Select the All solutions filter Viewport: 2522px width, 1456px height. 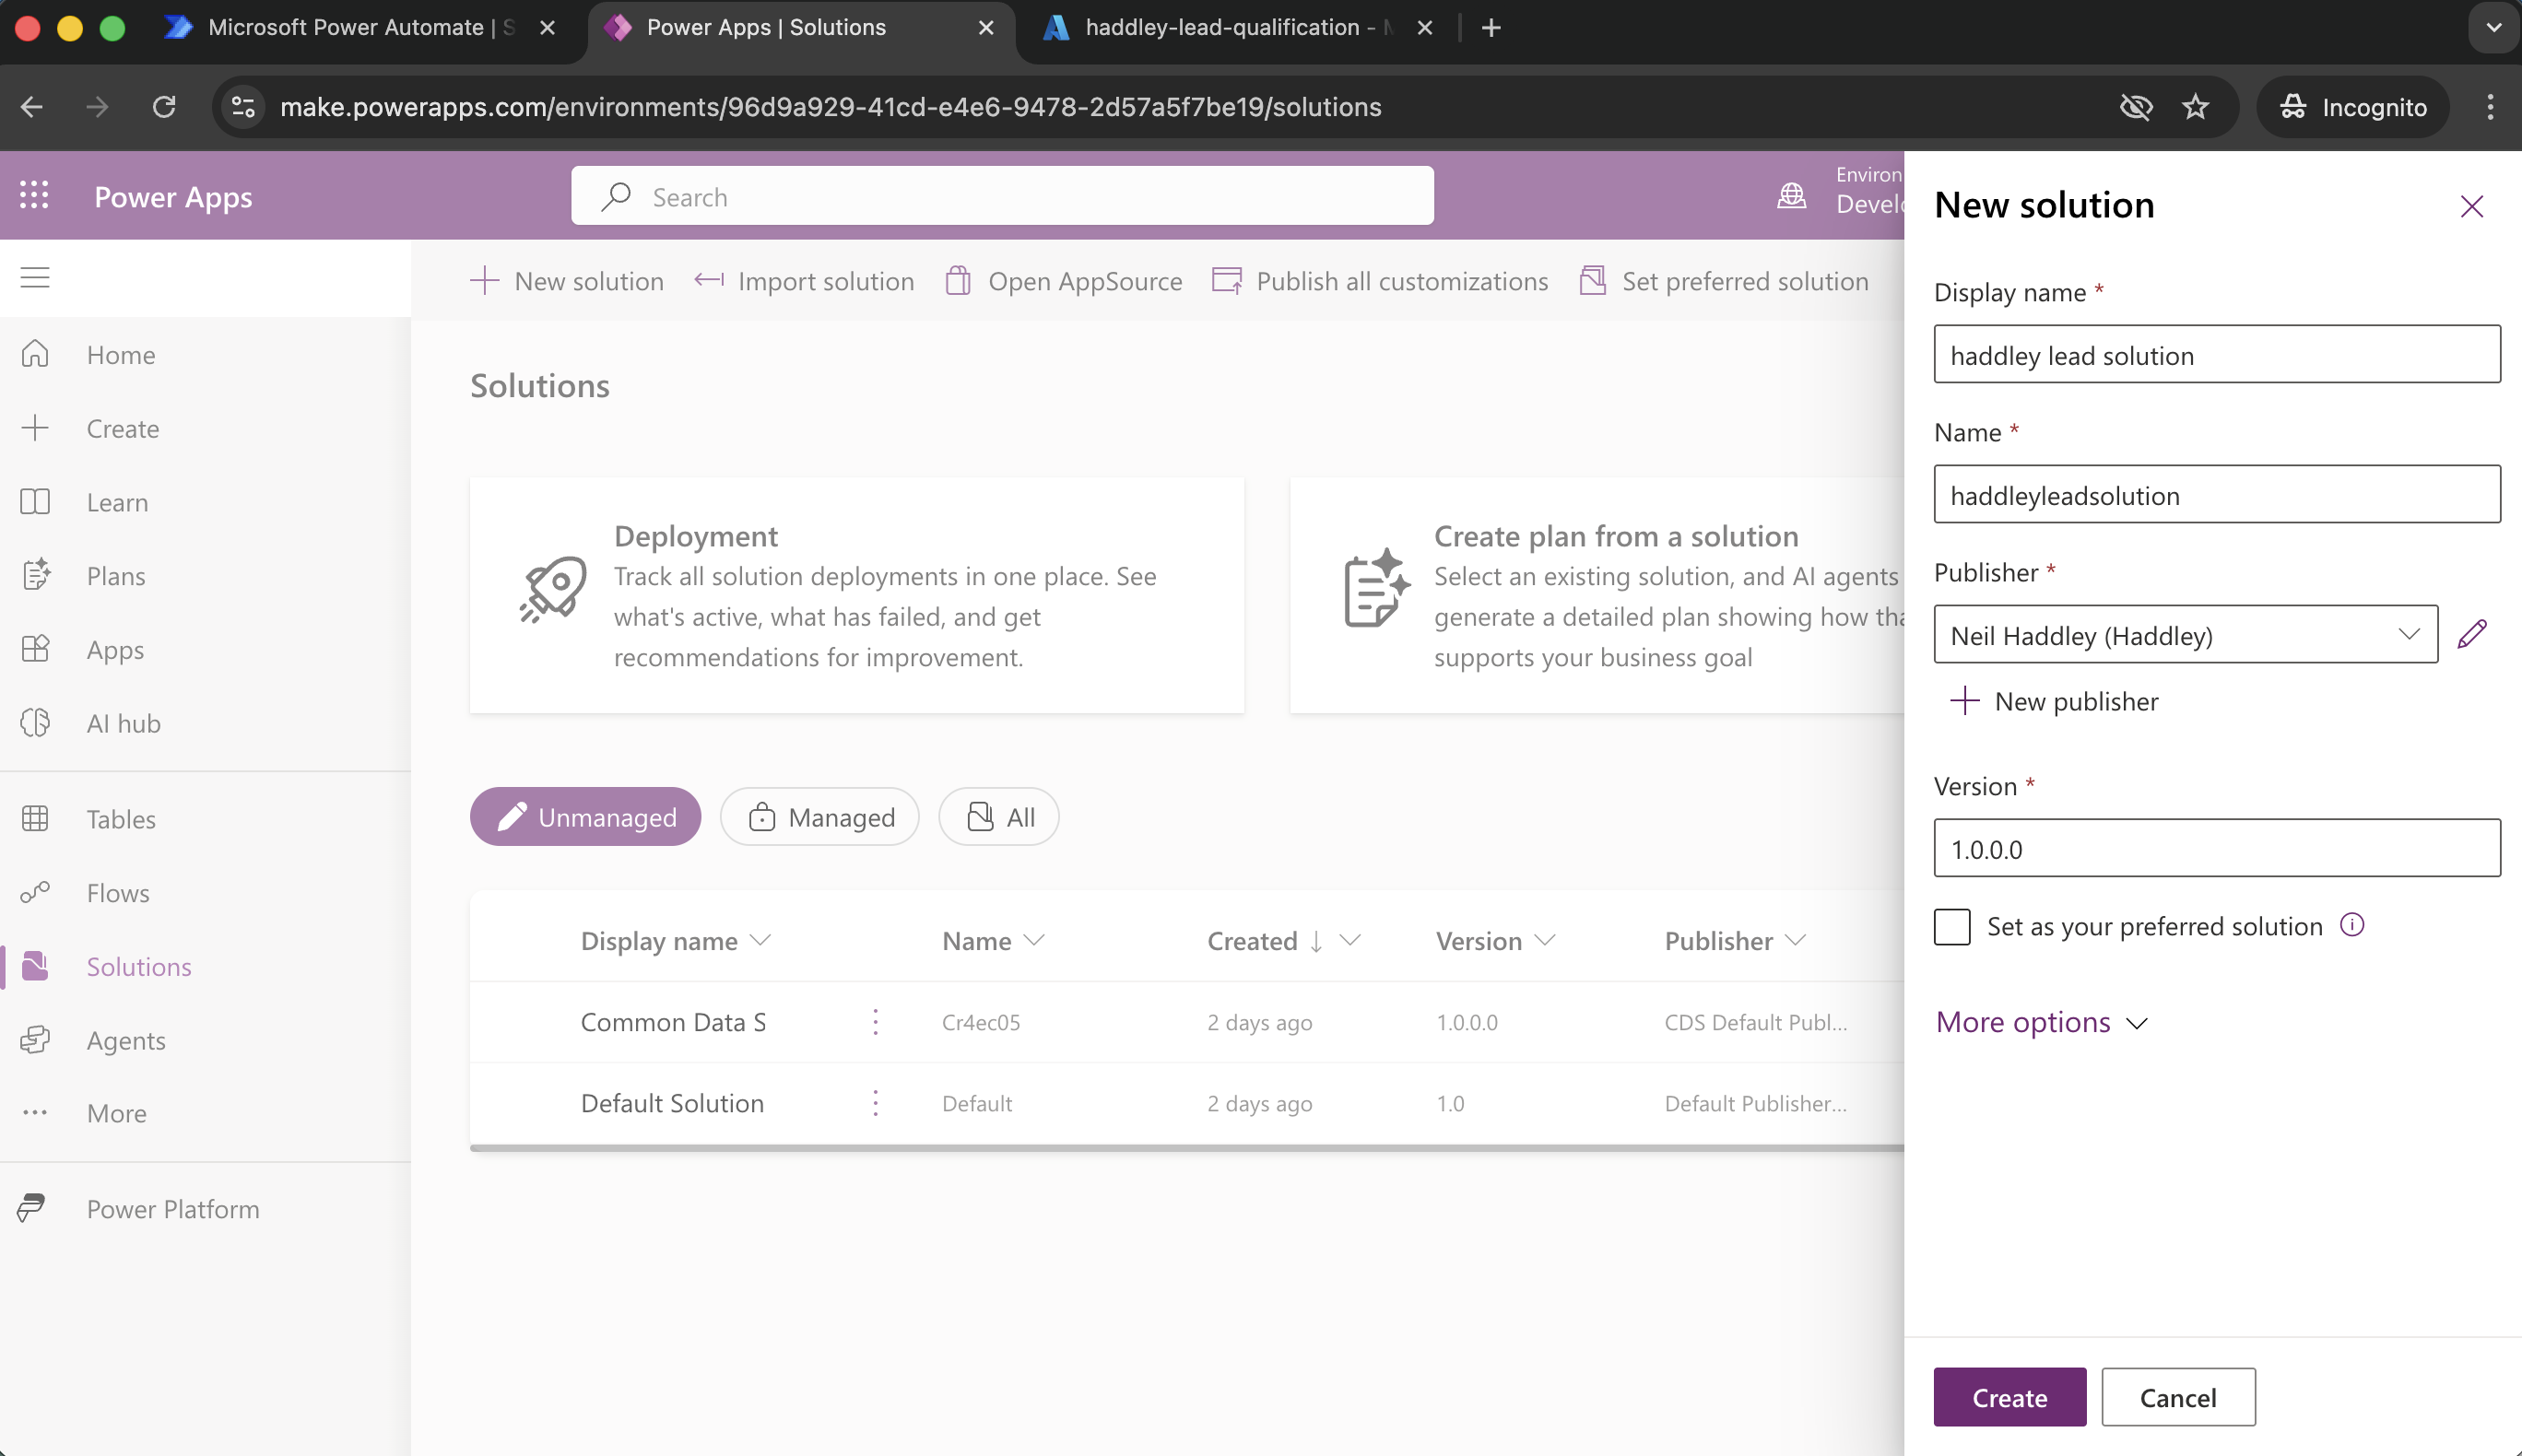pyautogui.click(x=999, y=817)
